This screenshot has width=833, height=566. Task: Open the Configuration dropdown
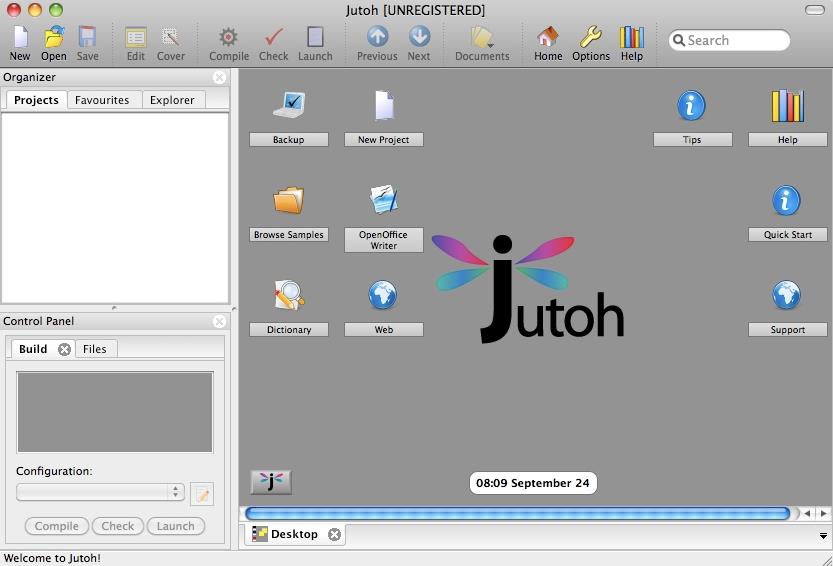click(100, 492)
